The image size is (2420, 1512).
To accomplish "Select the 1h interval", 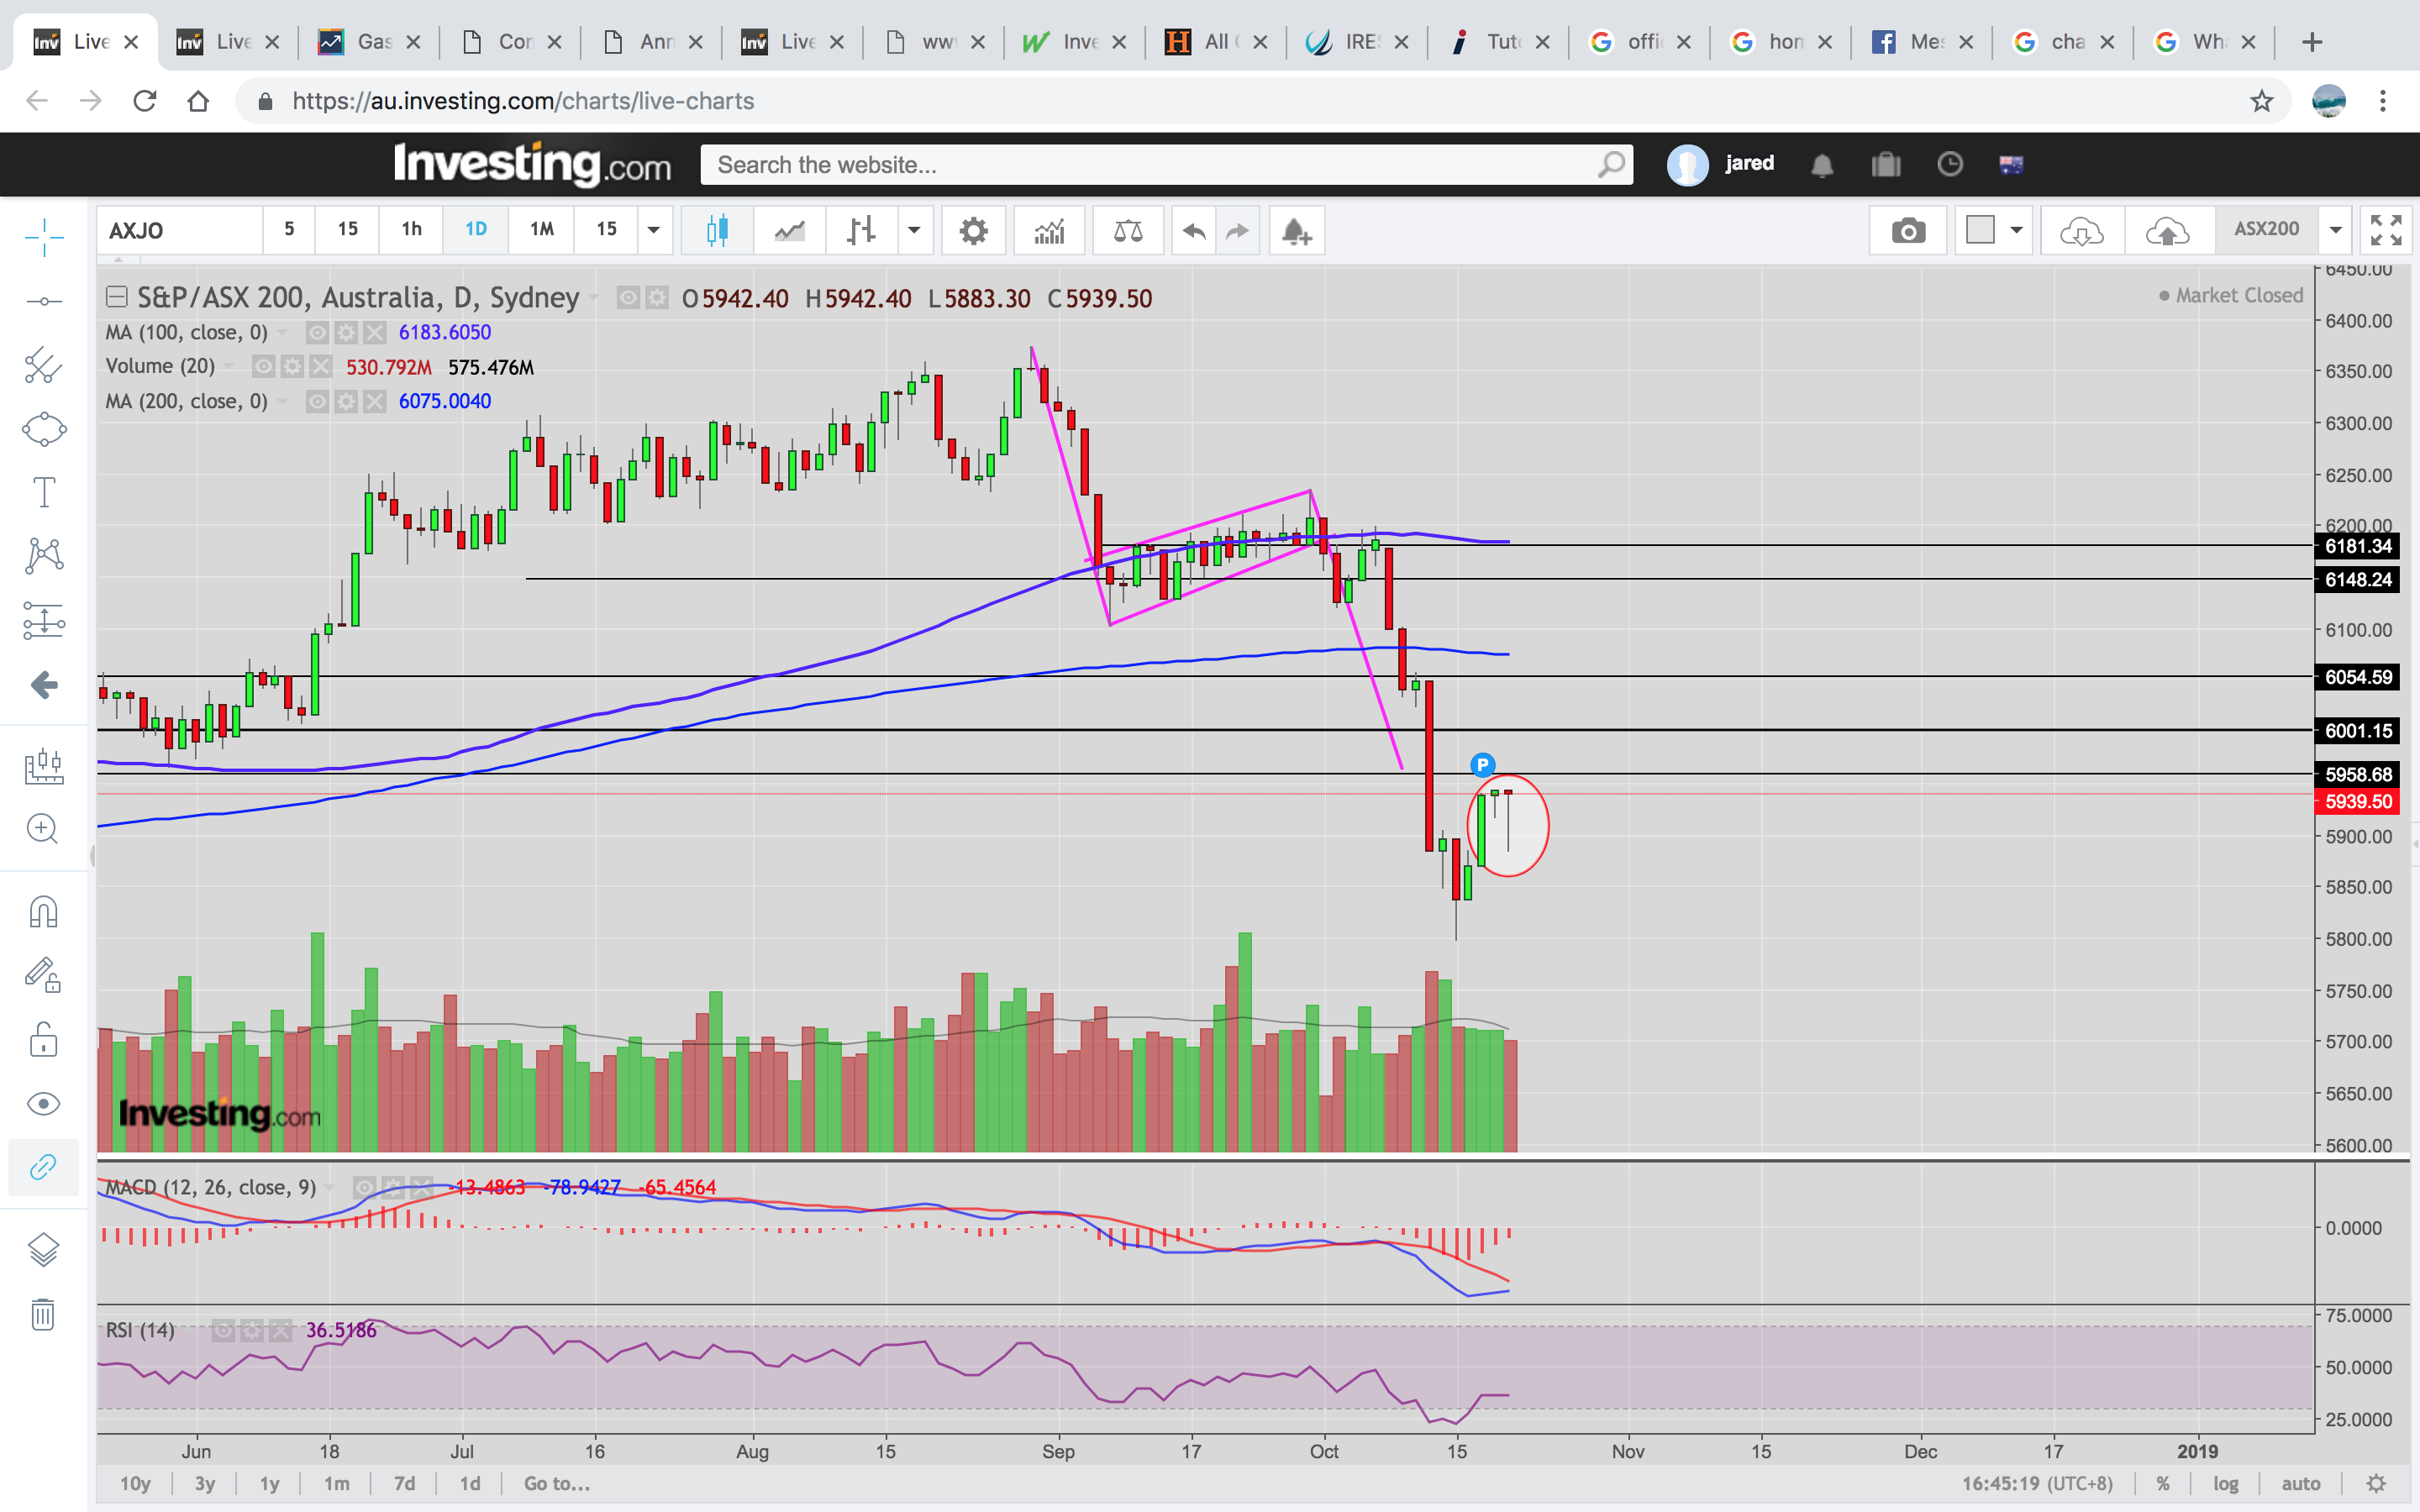I will click(x=411, y=229).
